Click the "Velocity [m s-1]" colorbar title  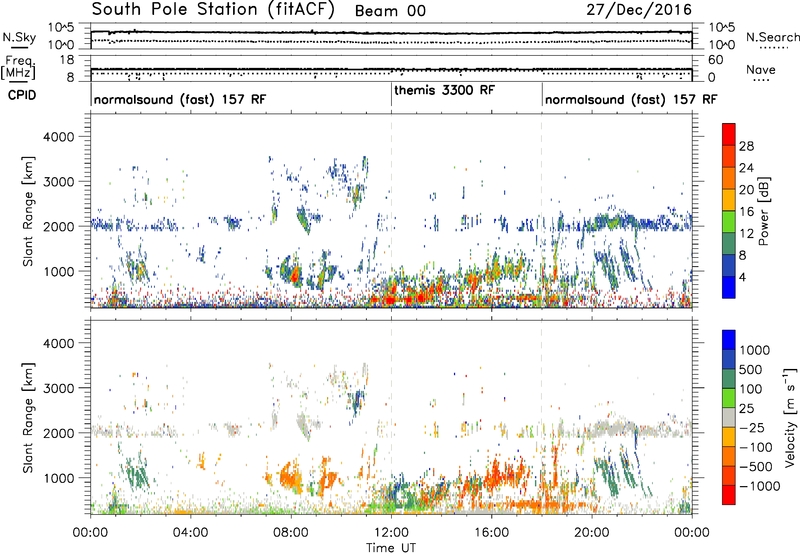790,417
